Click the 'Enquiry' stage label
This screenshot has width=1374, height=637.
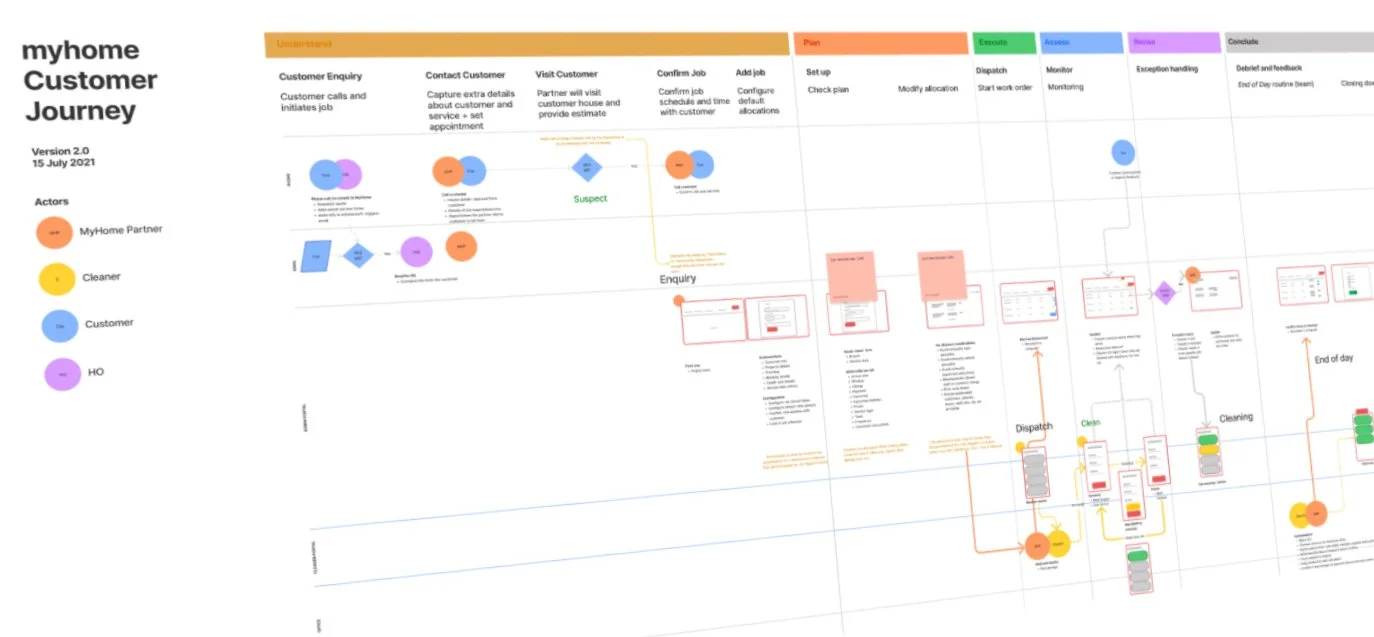(x=677, y=279)
